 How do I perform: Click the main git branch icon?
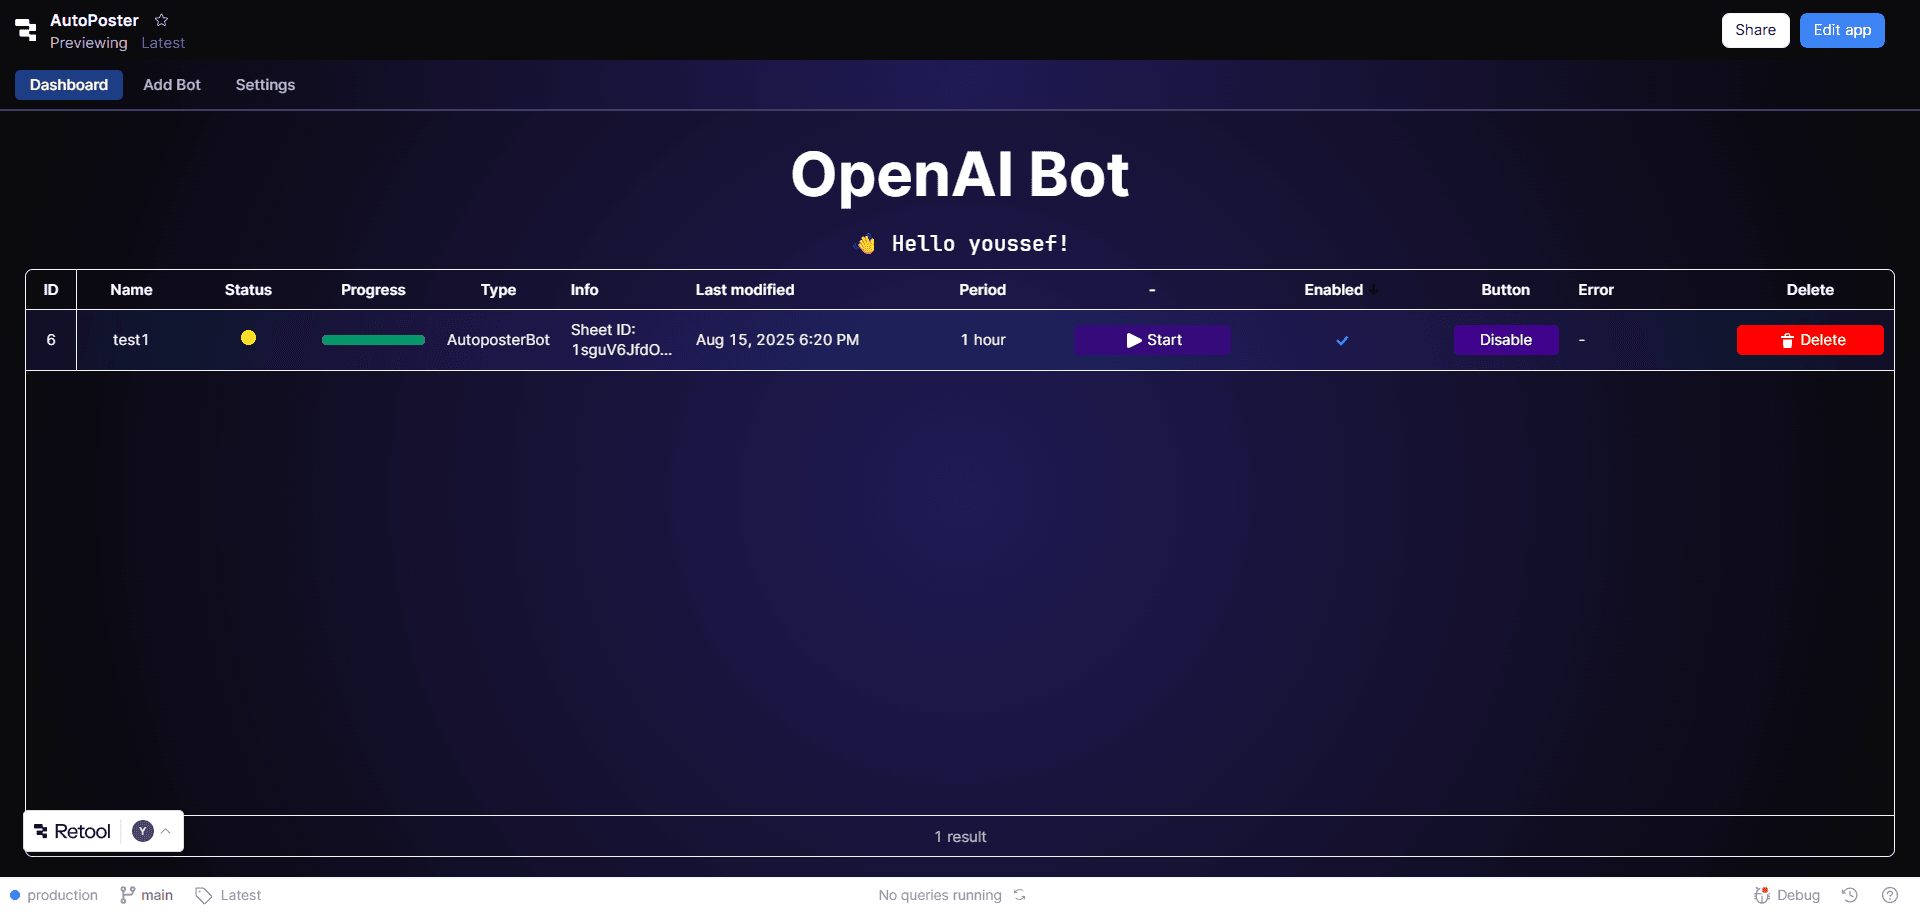click(x=128, y=895)
